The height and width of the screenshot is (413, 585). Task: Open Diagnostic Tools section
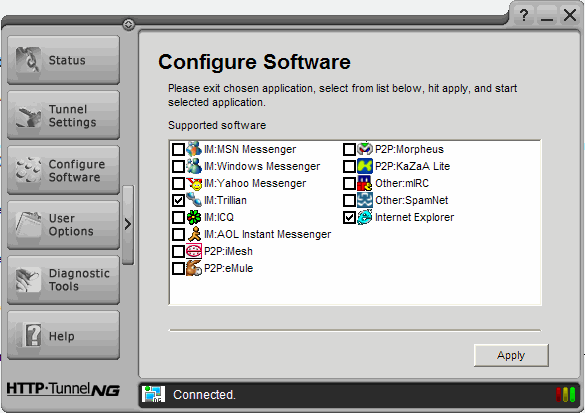[63, 280]
